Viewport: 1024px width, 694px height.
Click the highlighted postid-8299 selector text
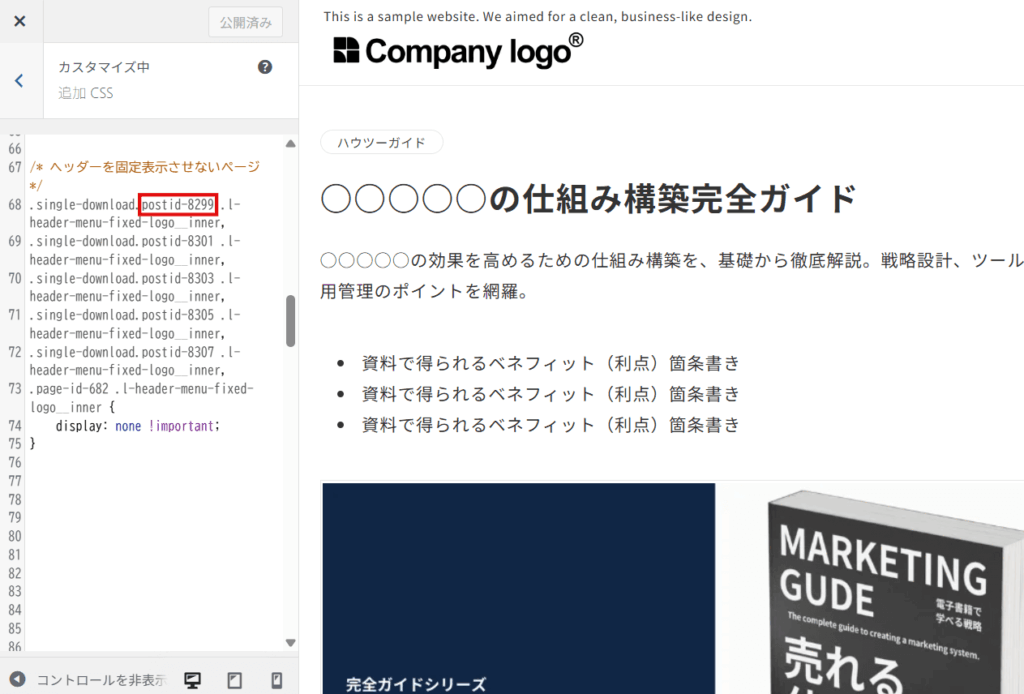point(178,205)
